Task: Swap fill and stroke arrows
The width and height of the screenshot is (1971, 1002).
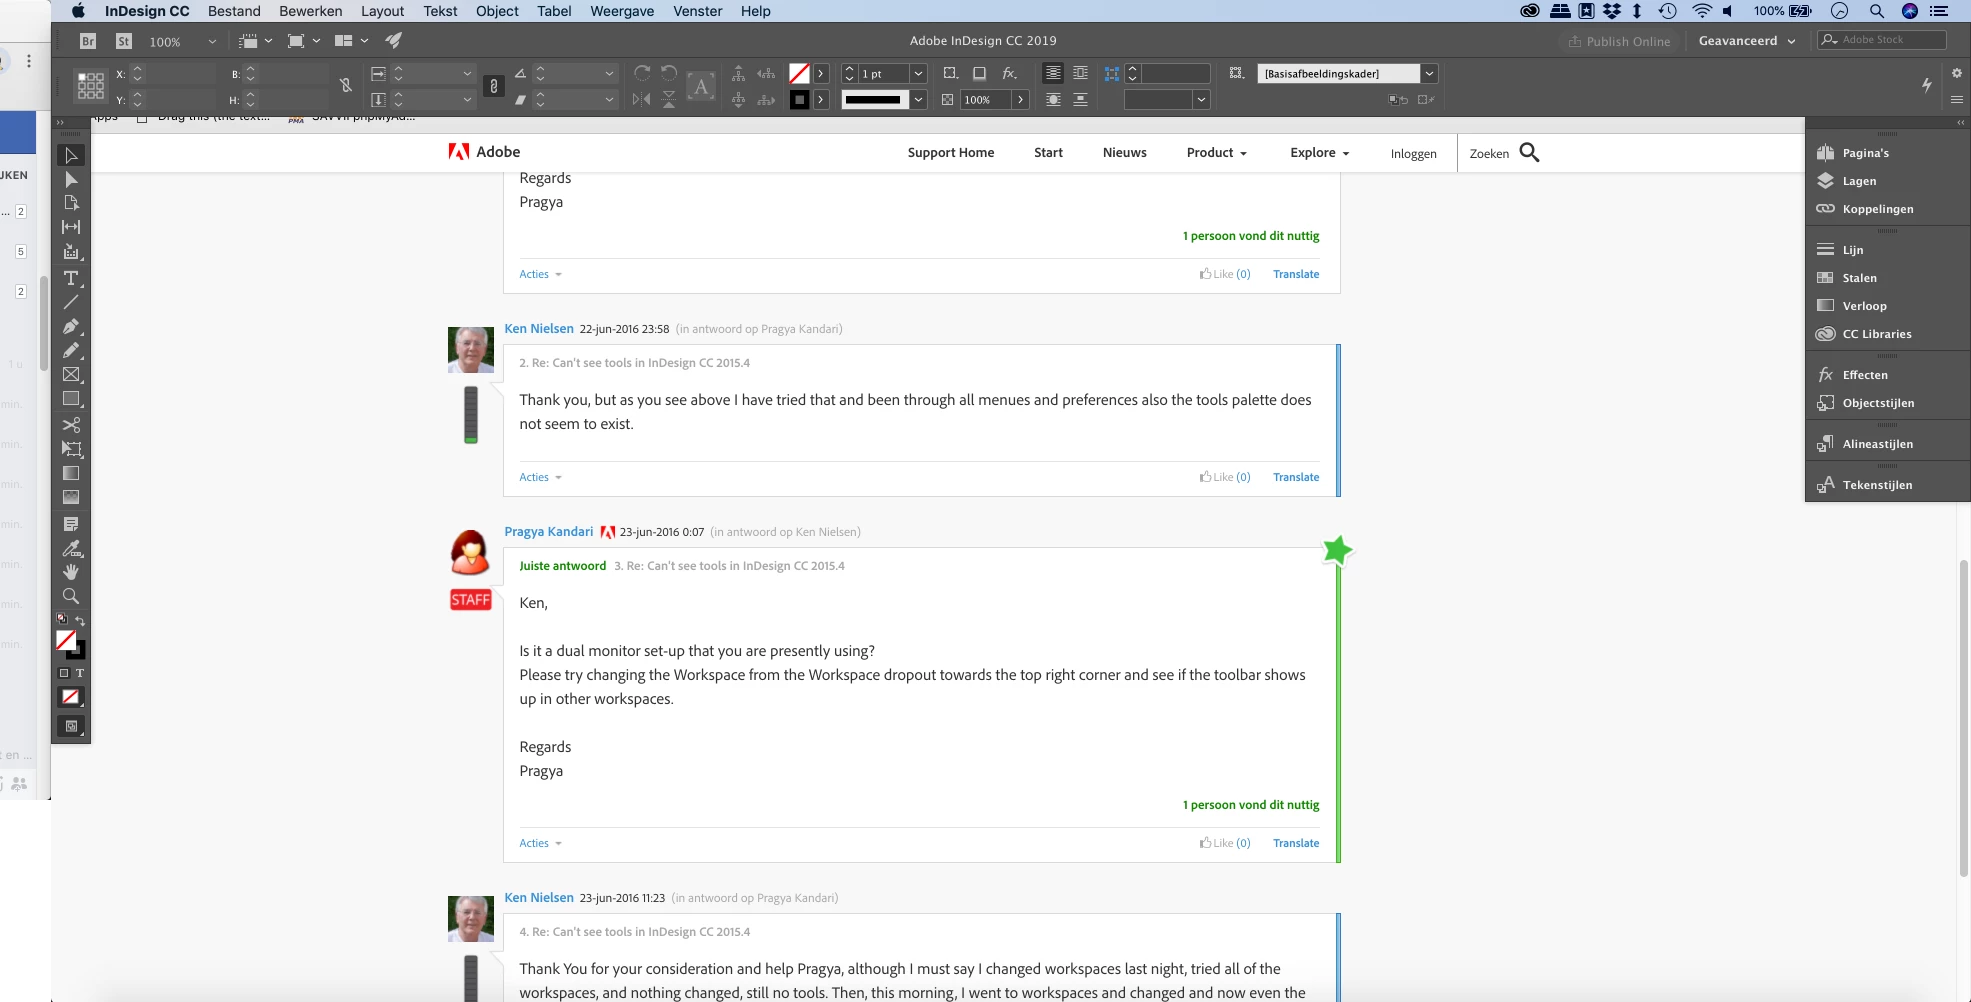Action: [x=81, y=620]
